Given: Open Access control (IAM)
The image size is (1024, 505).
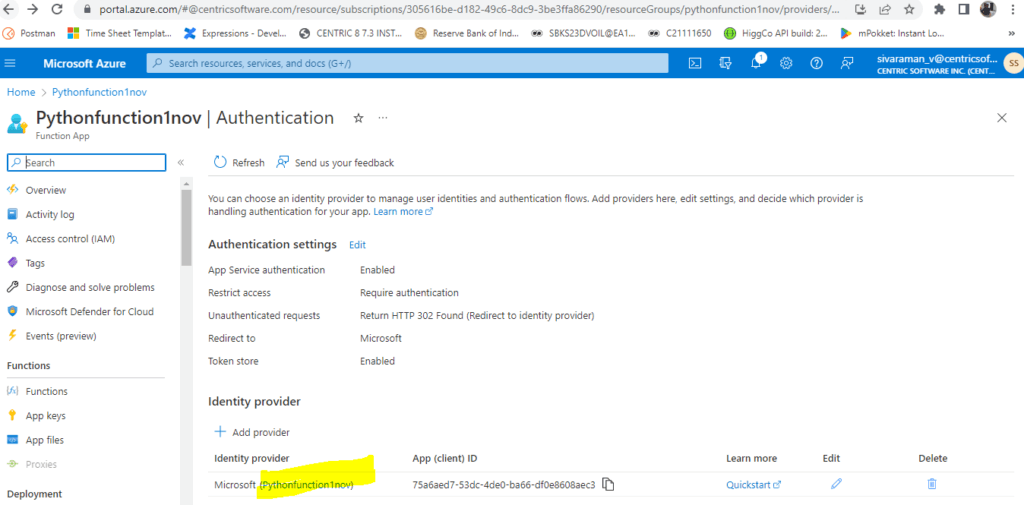Looking at the screenshot, I should click(x=70, y=239).
